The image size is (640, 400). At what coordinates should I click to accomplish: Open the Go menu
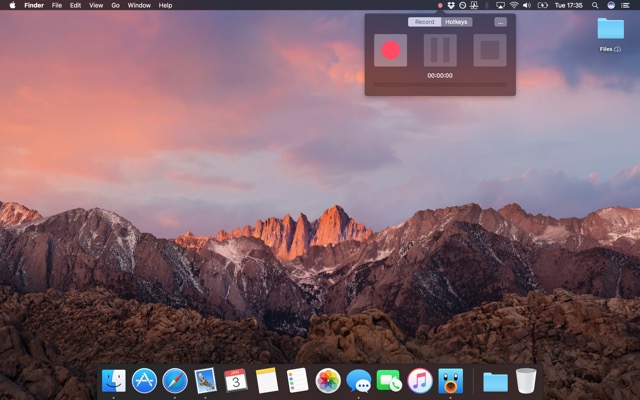click(116, 5)
